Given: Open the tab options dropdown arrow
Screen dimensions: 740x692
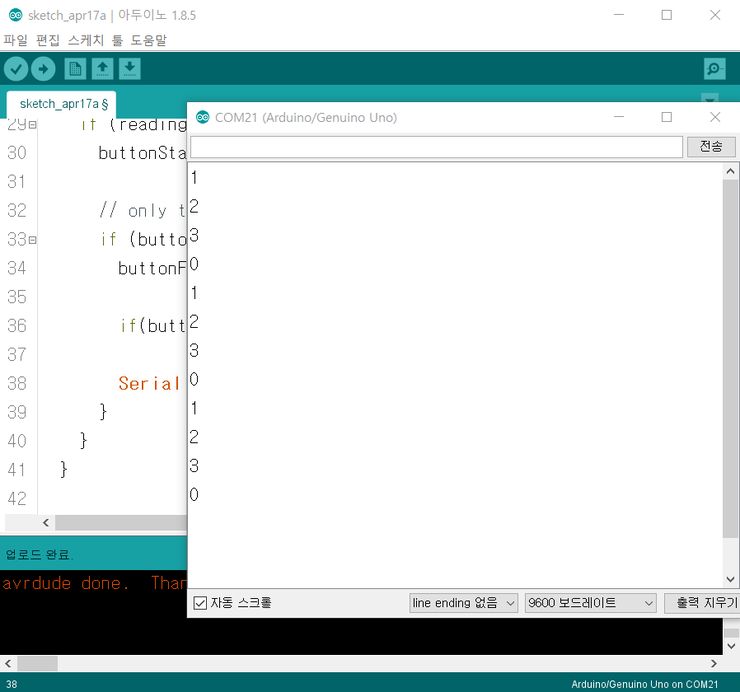Looking at the screenshot, I should 709,99.
